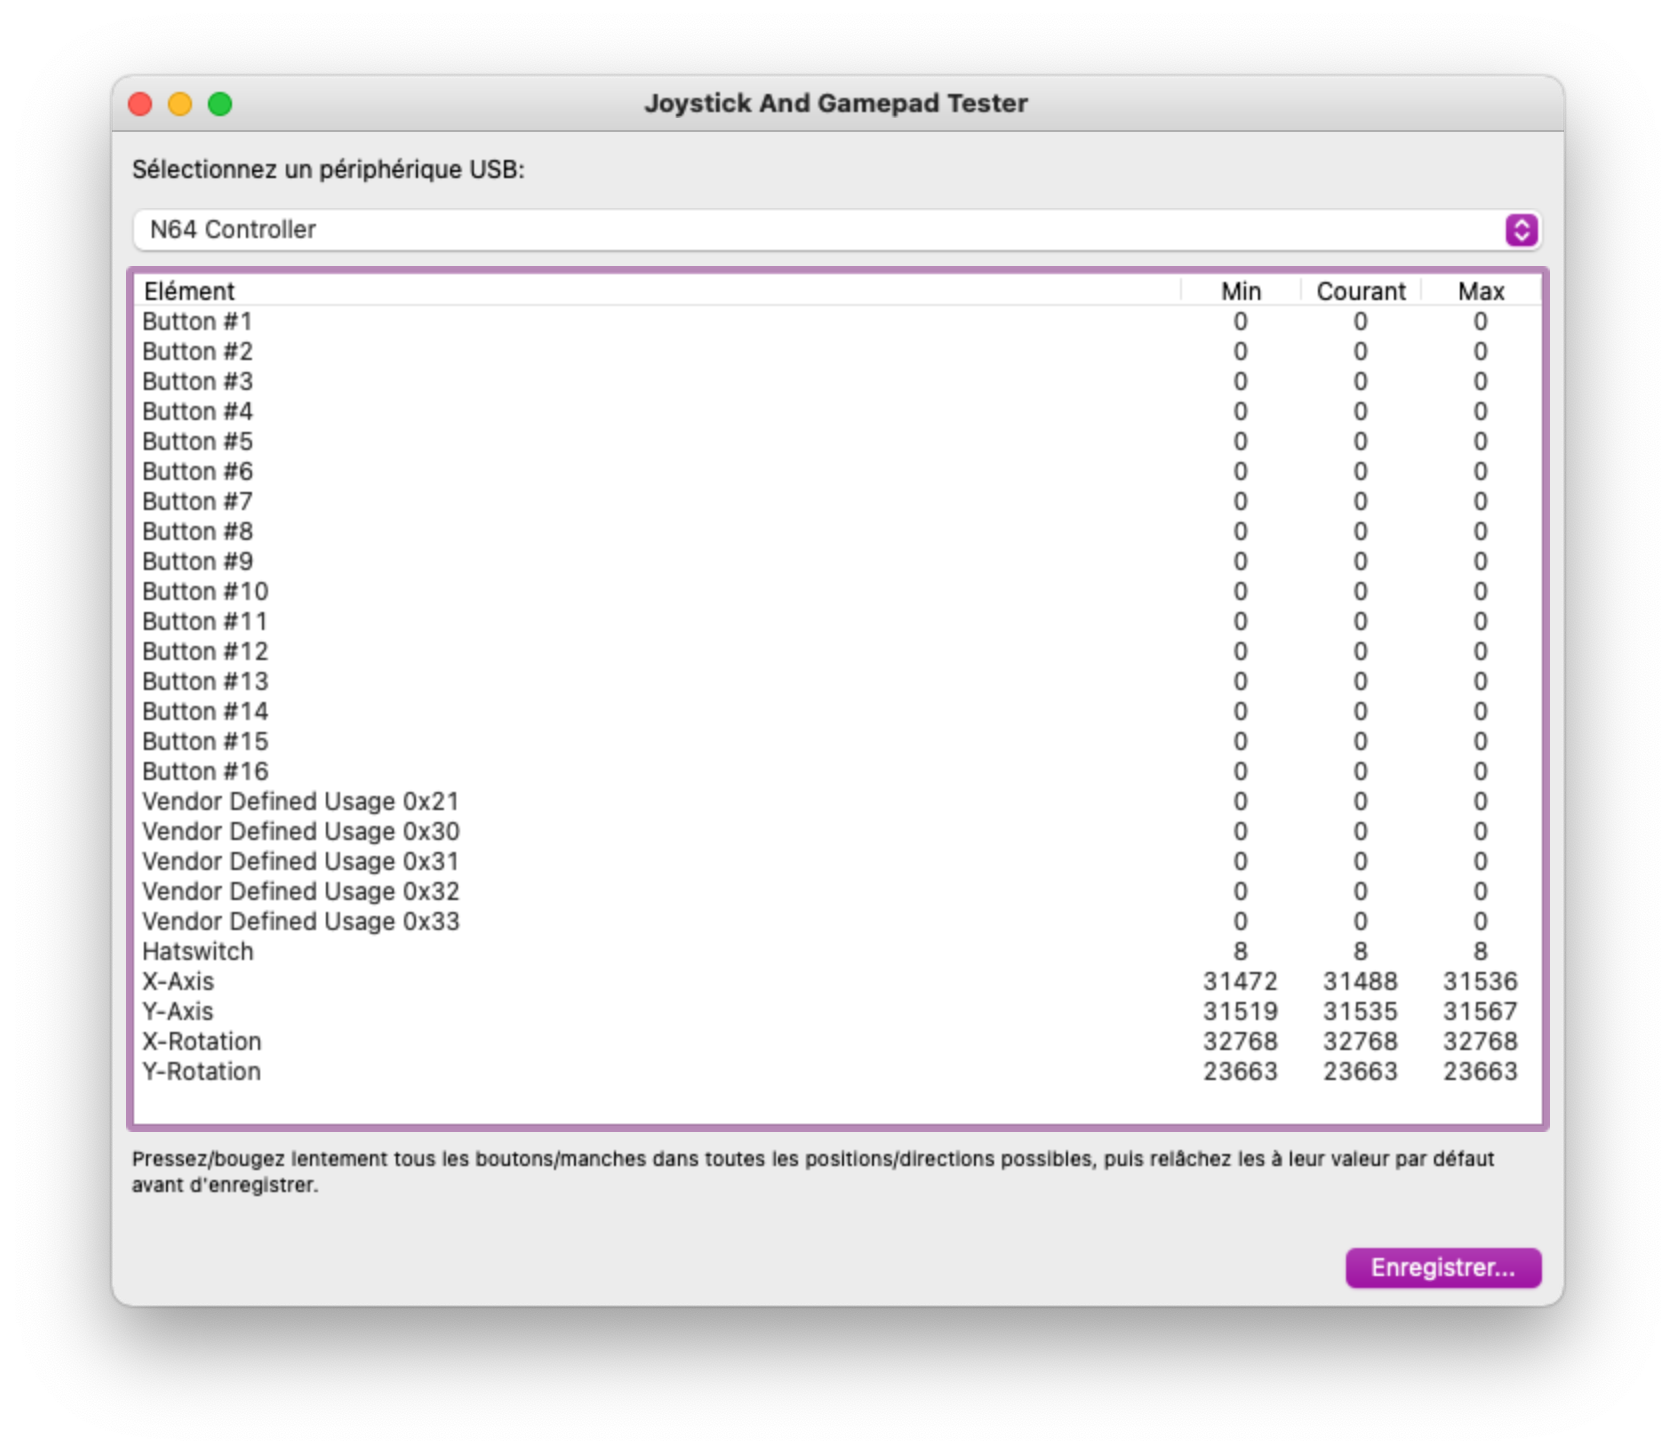
Task: Click the Elément column header
Action: [x=657, y=291]
